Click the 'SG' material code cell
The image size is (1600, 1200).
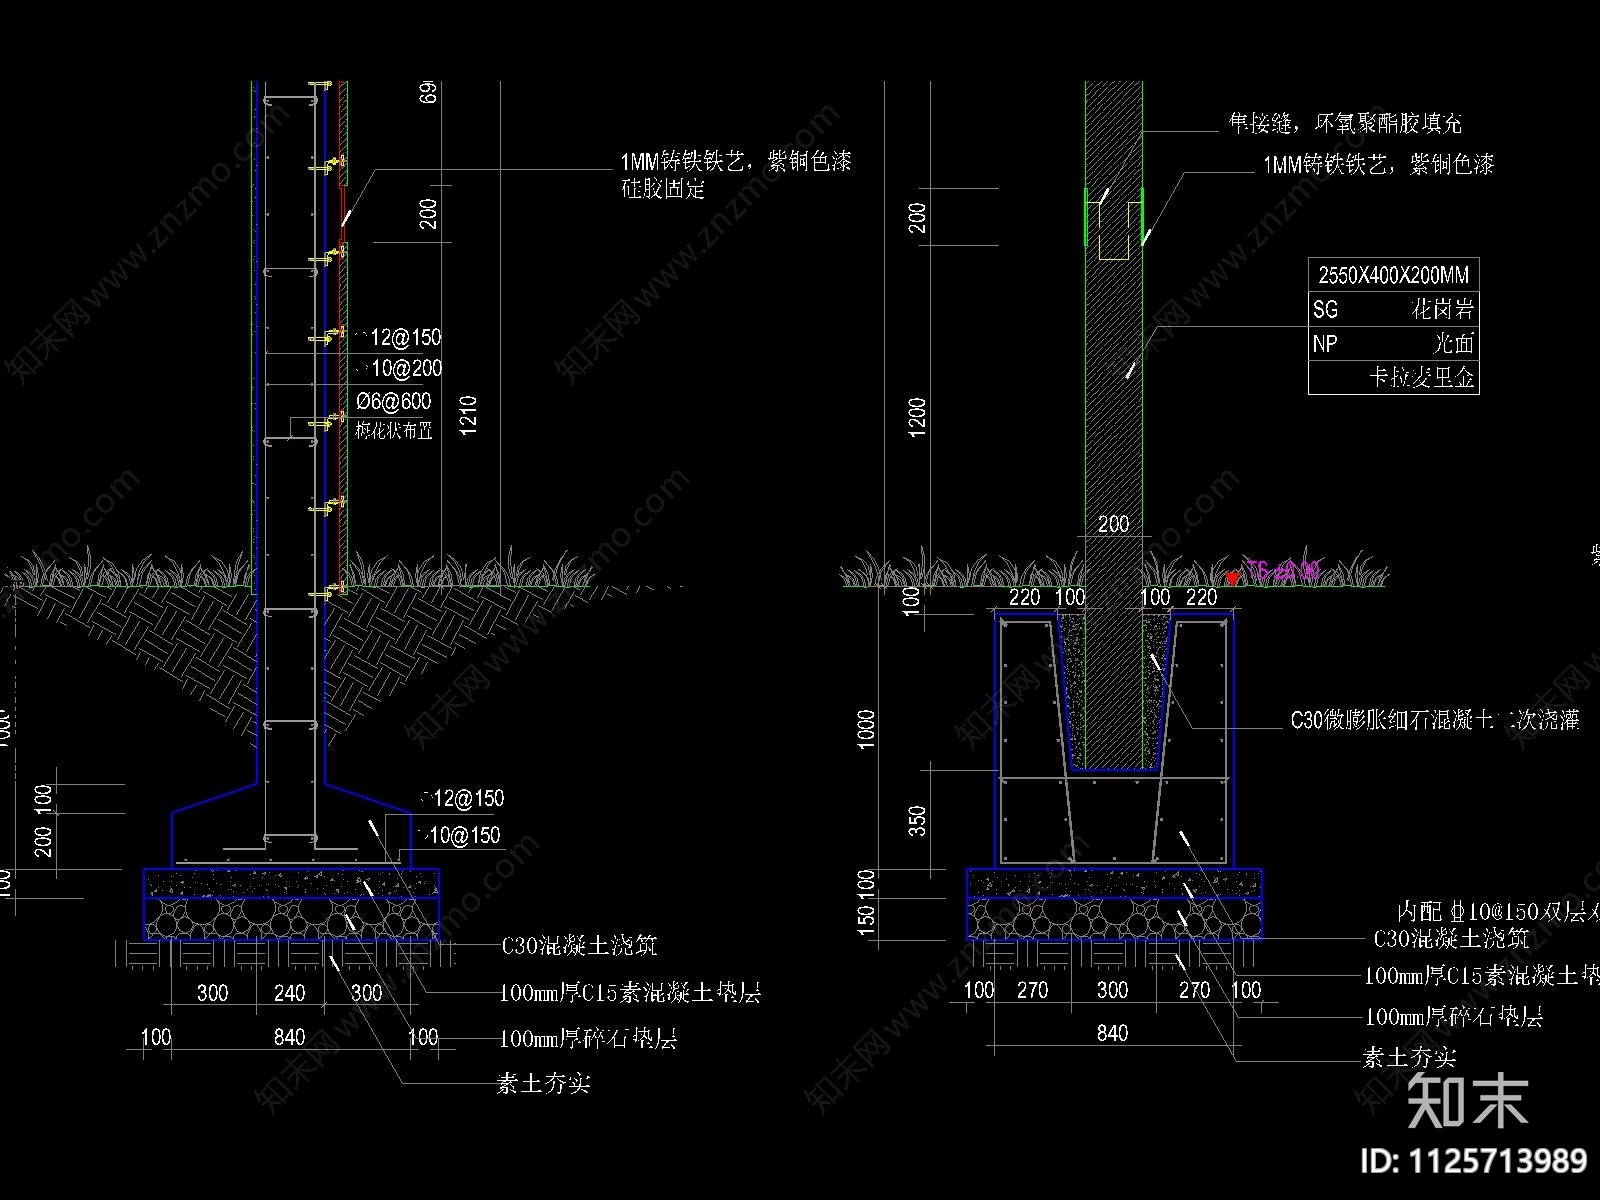click(x=1325, y=309)
